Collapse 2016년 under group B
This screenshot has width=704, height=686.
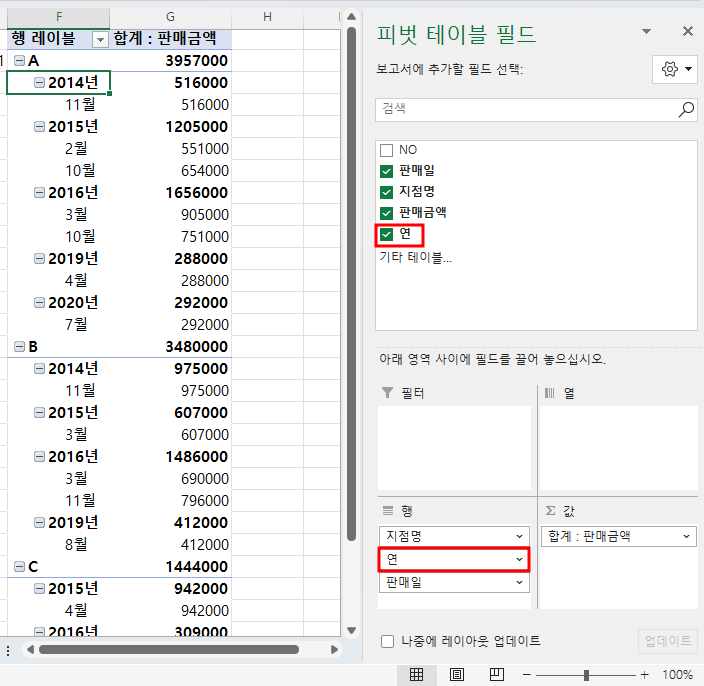point(40,457)
